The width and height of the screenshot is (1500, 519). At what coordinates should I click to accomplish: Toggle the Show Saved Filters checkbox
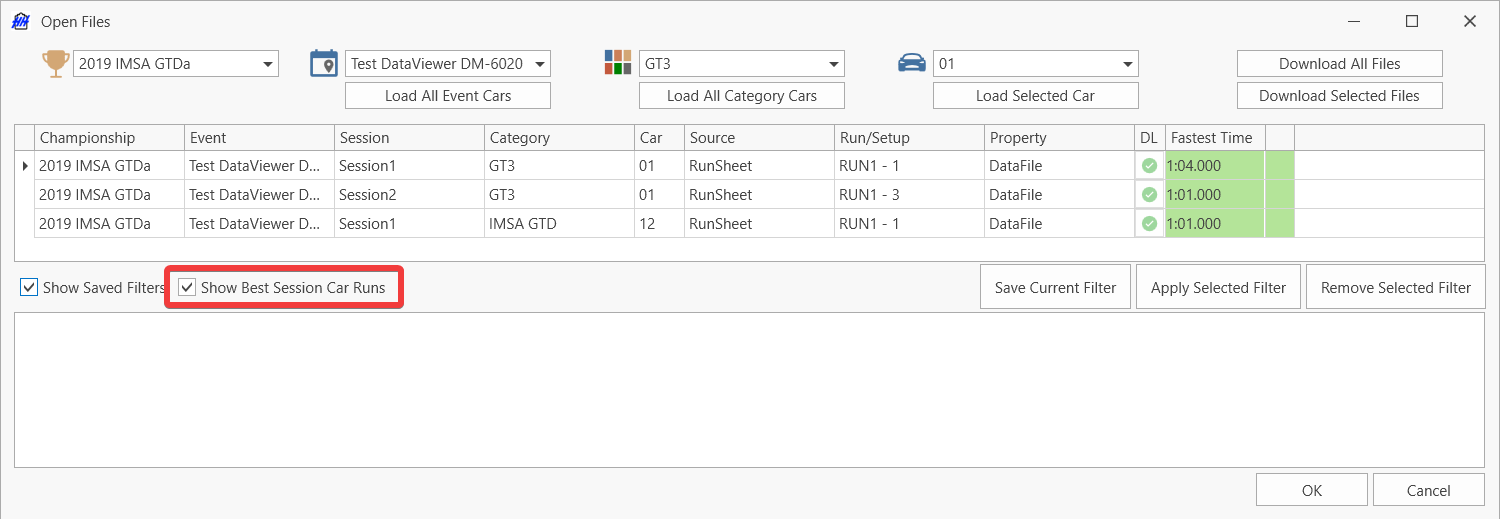click(29, 288)
